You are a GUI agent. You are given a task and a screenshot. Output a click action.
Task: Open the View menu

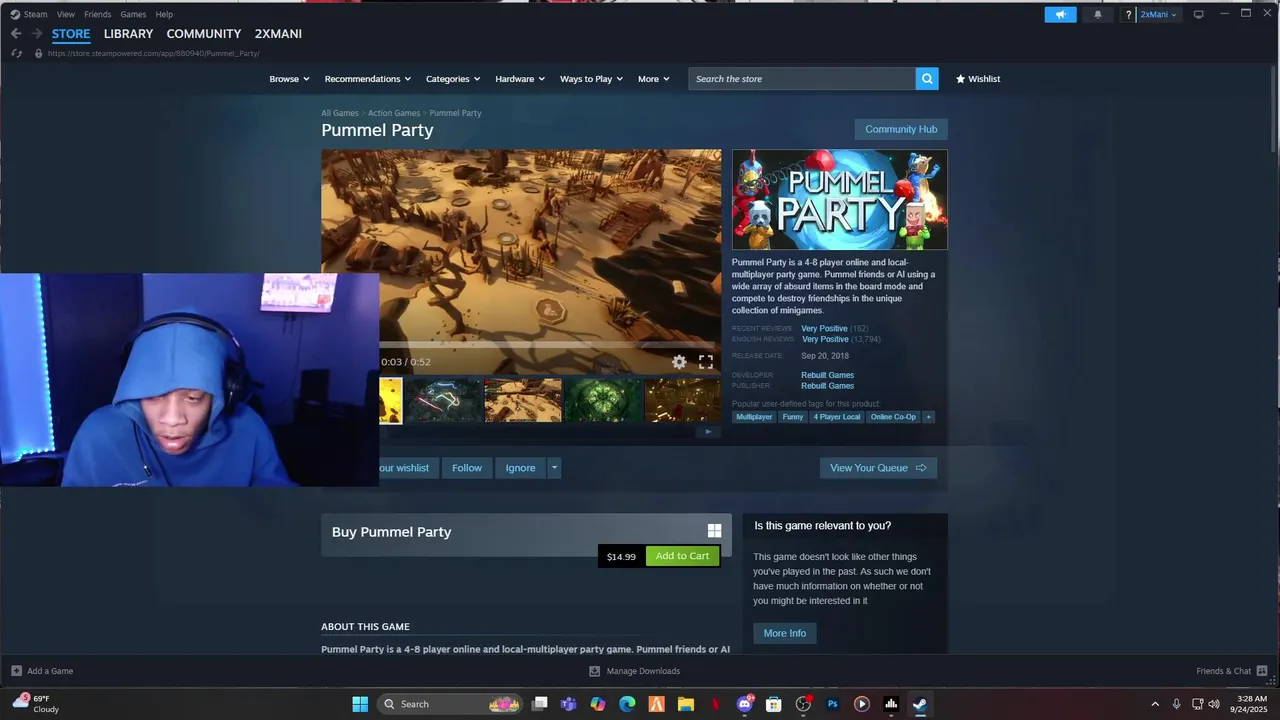coord(66,14)
